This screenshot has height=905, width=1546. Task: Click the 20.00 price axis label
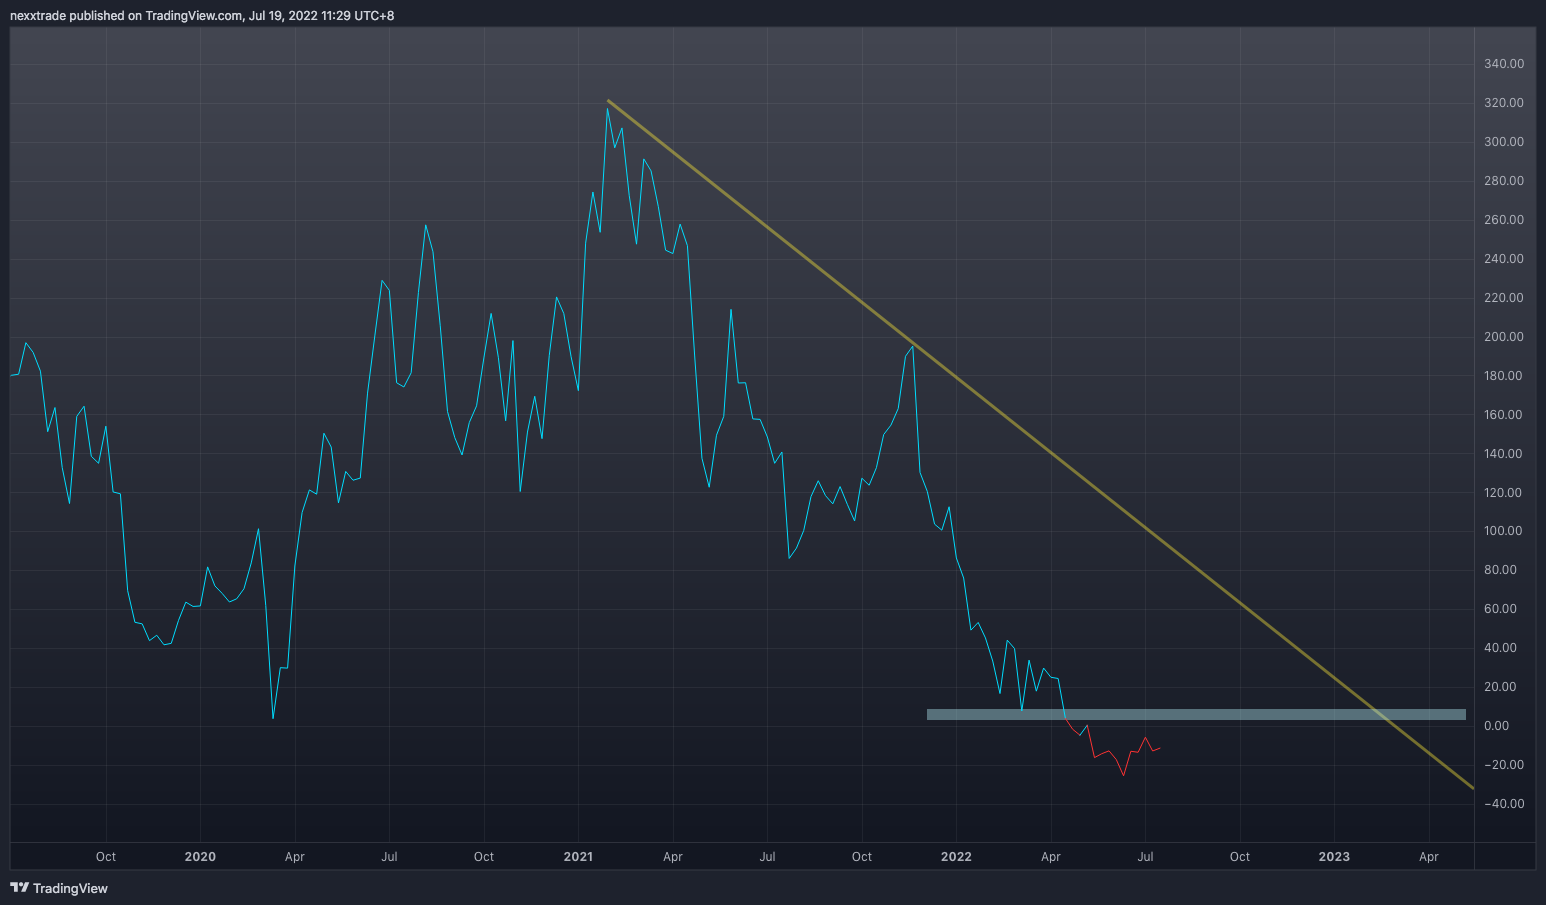pyautogui.click(x=1500, y=687)
